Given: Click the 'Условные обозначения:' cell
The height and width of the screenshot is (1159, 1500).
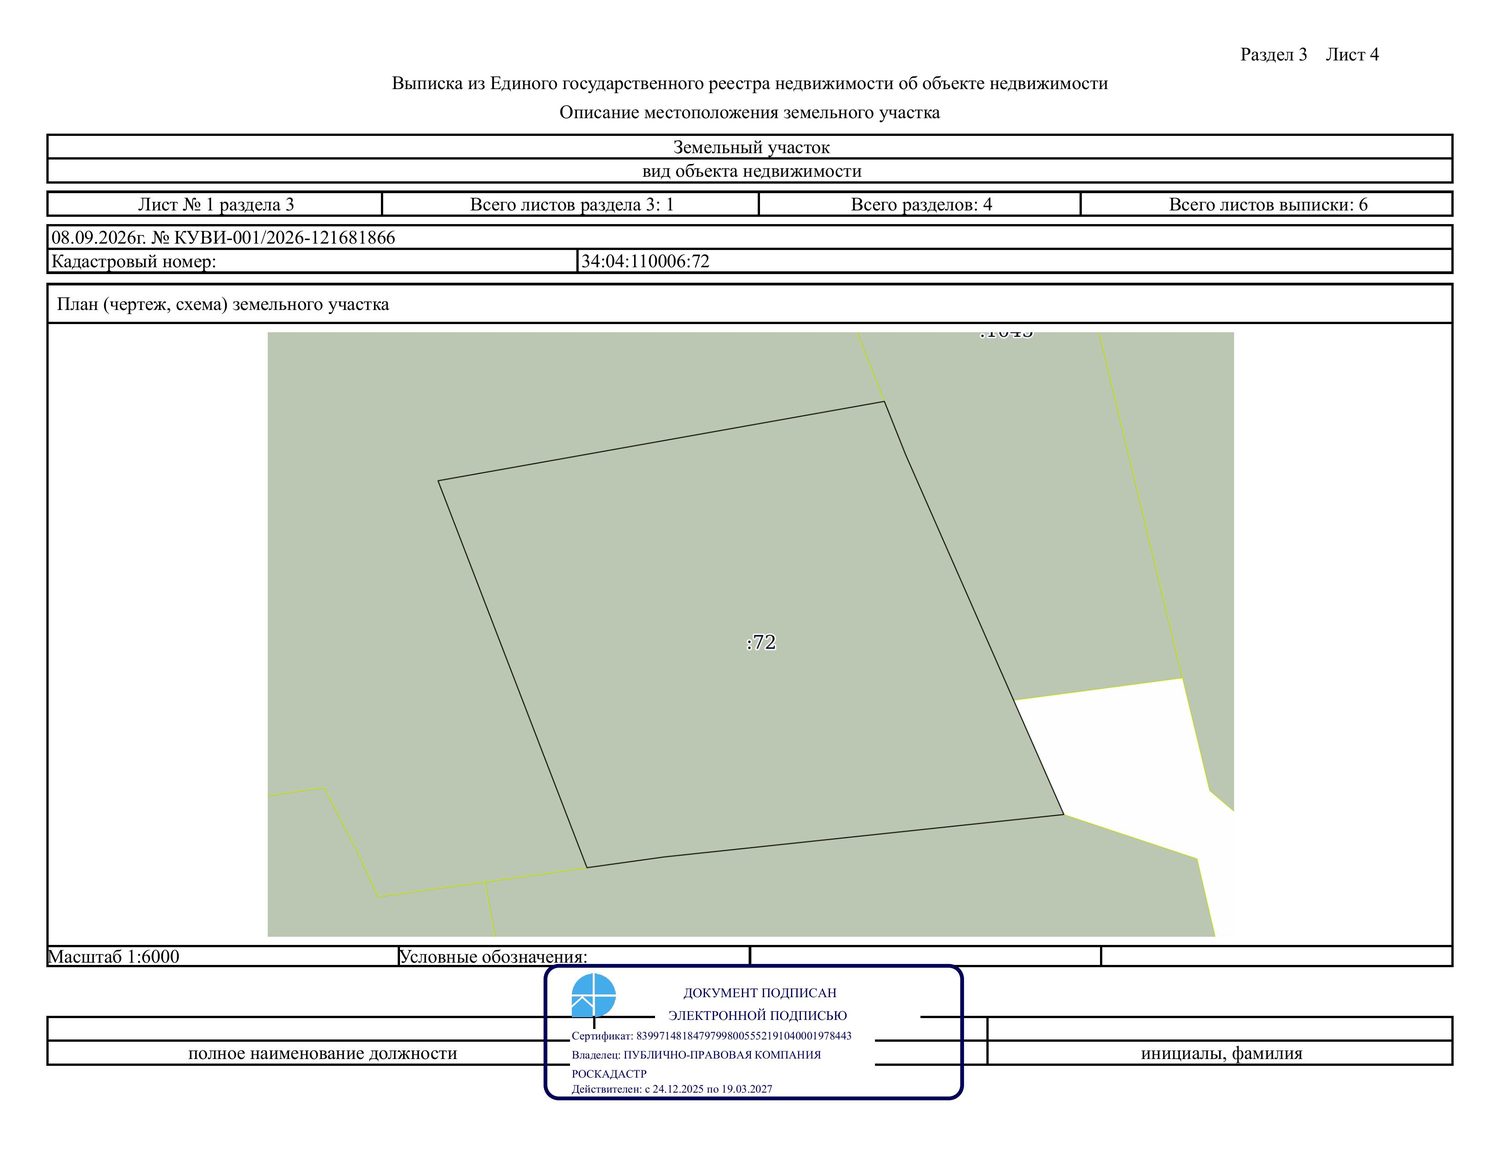Looking at the screenshot, I should pos(573,956).
